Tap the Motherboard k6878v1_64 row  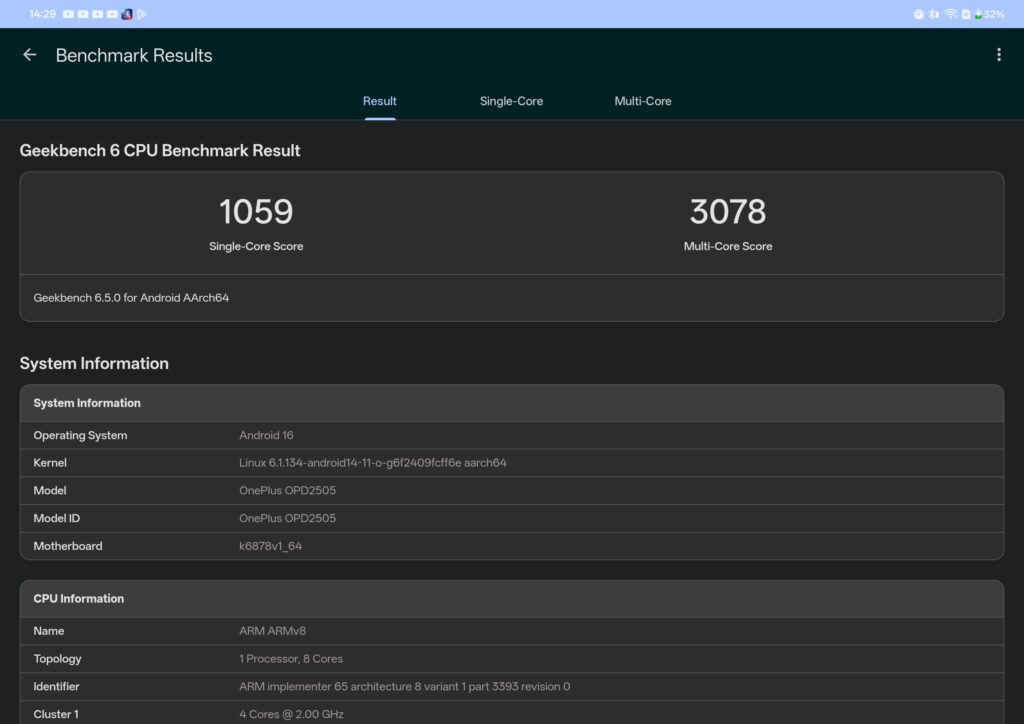511,546
